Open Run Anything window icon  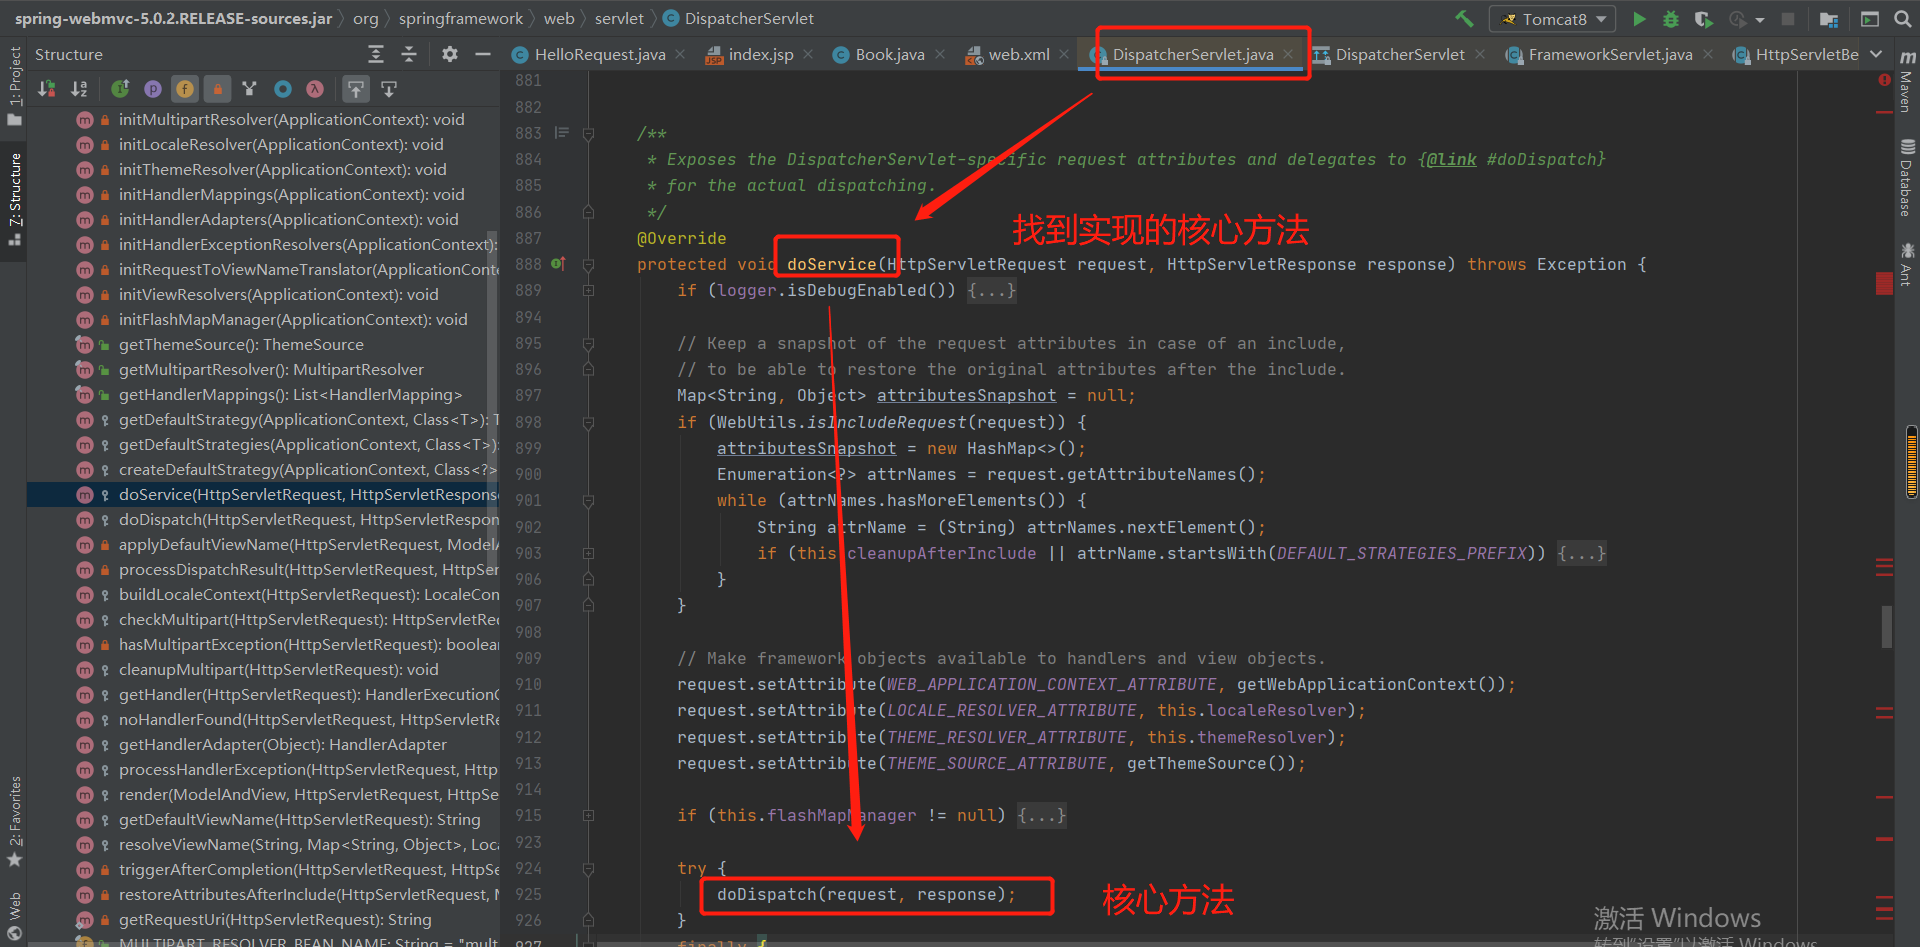click(x=1870, y=18)
